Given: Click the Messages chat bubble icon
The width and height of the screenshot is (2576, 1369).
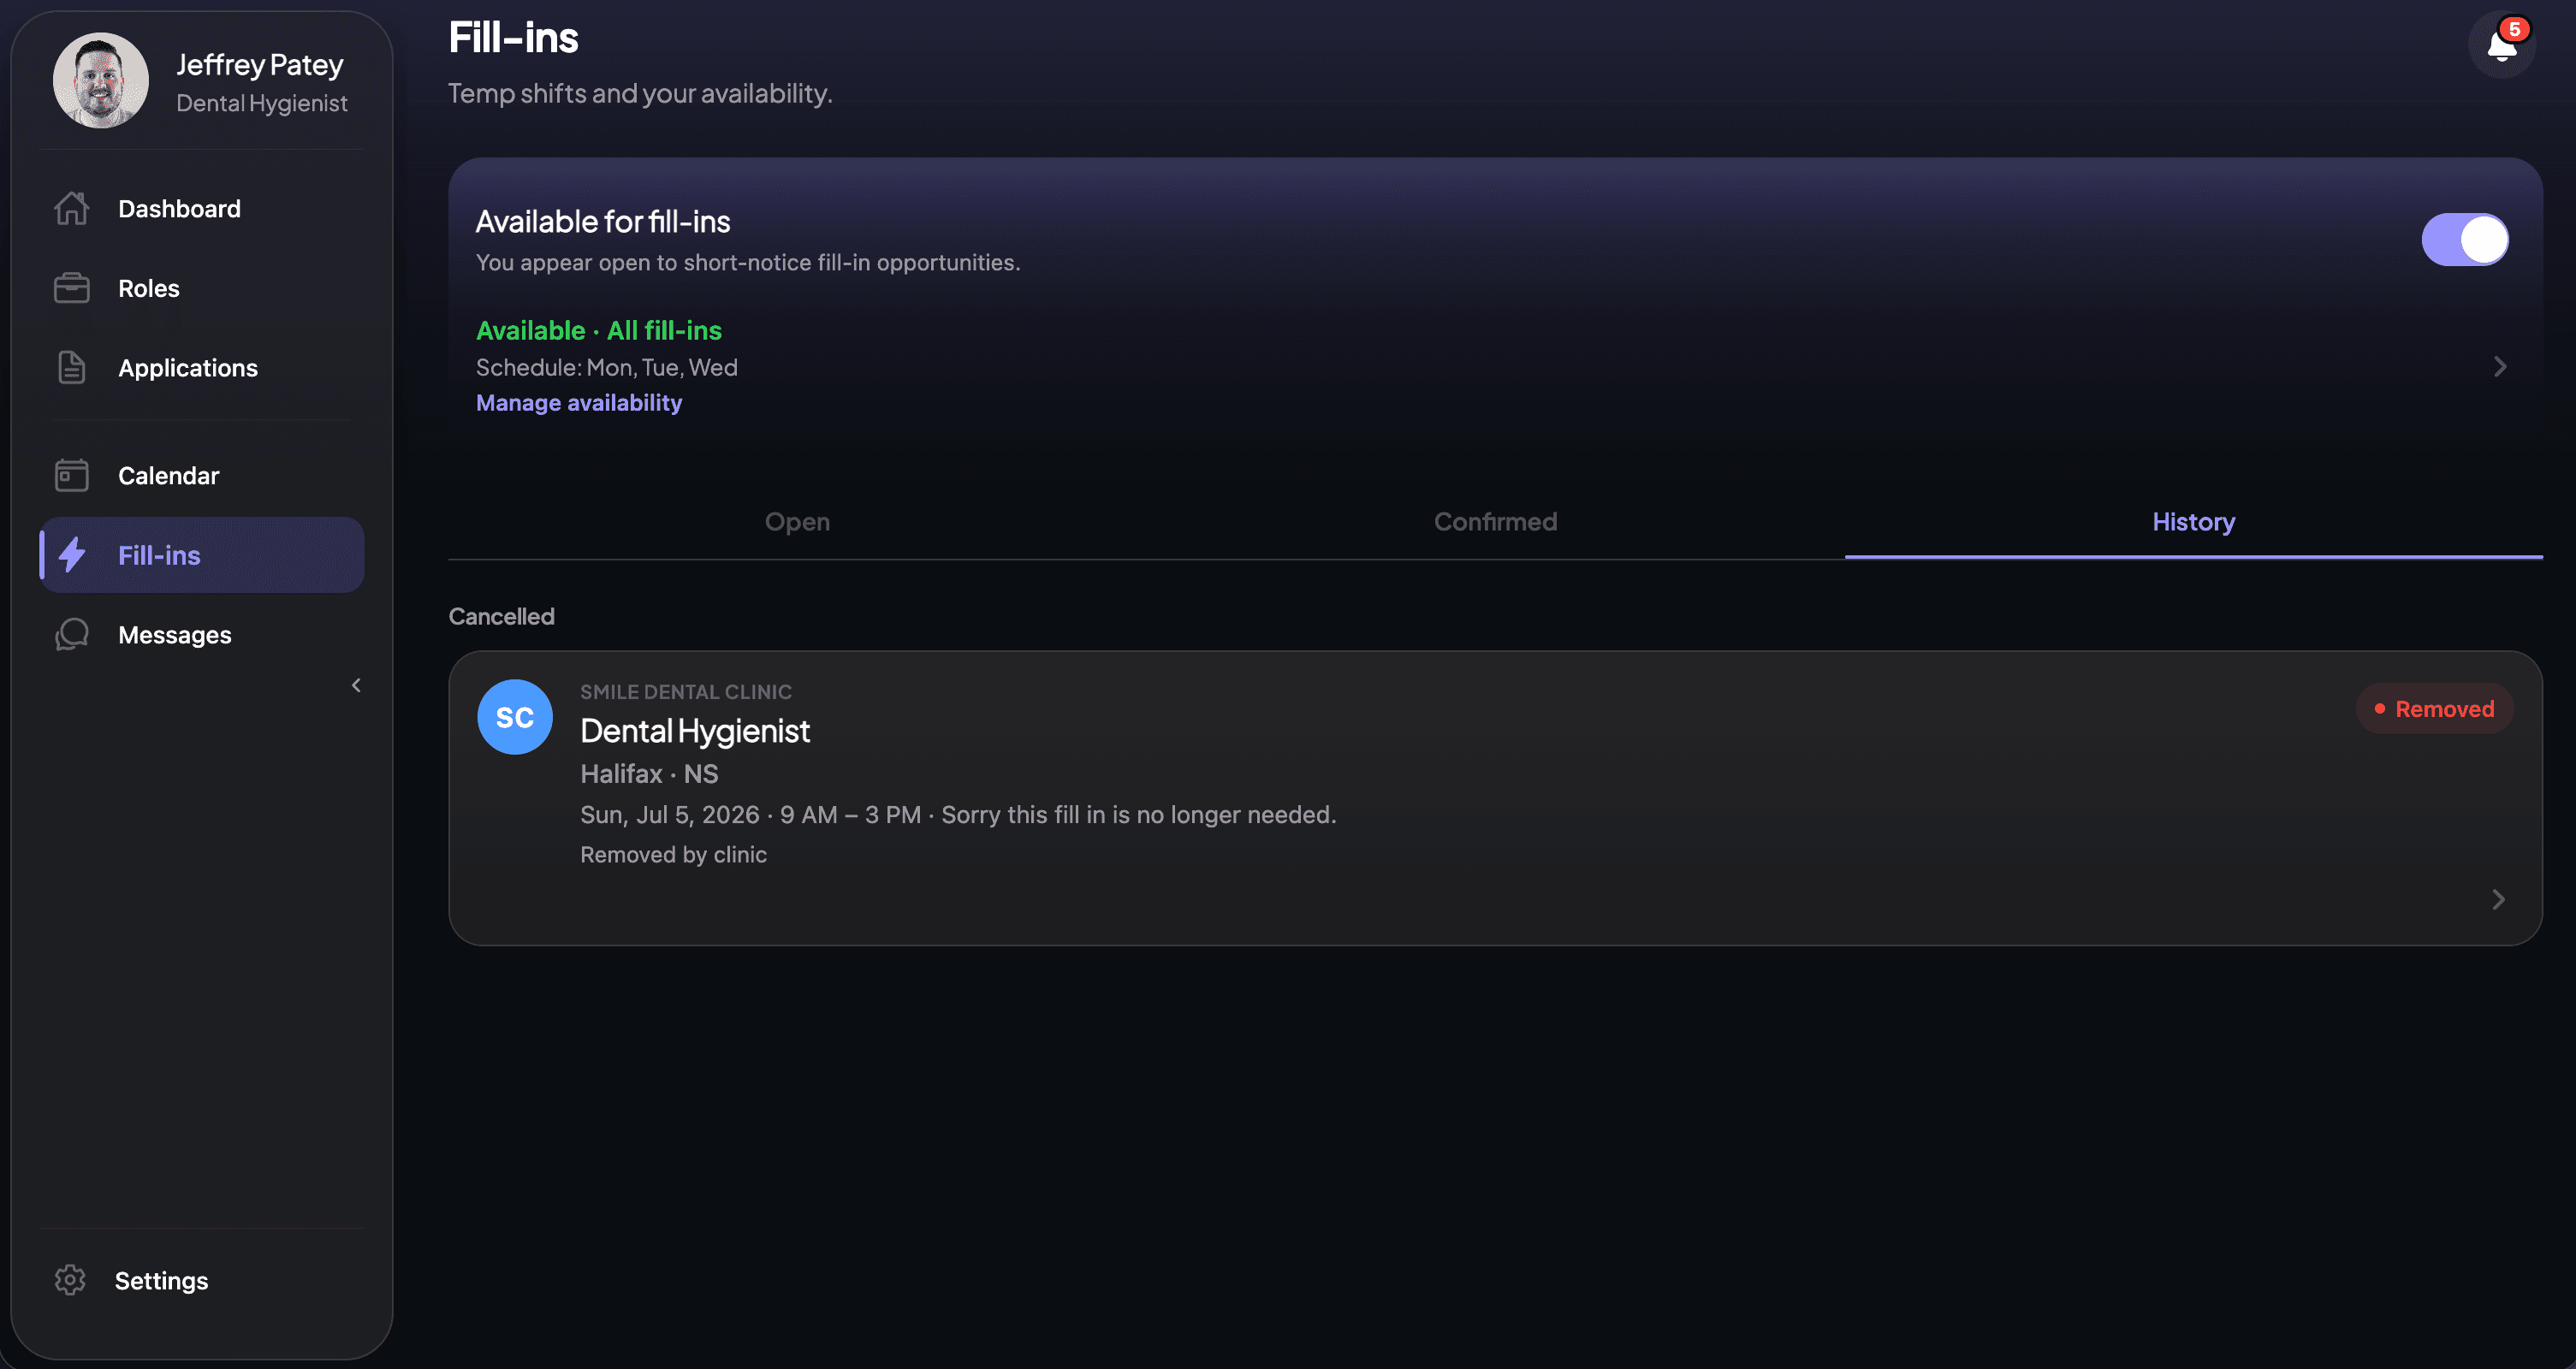Looking at the screenshot, I should tap(71, 634).
